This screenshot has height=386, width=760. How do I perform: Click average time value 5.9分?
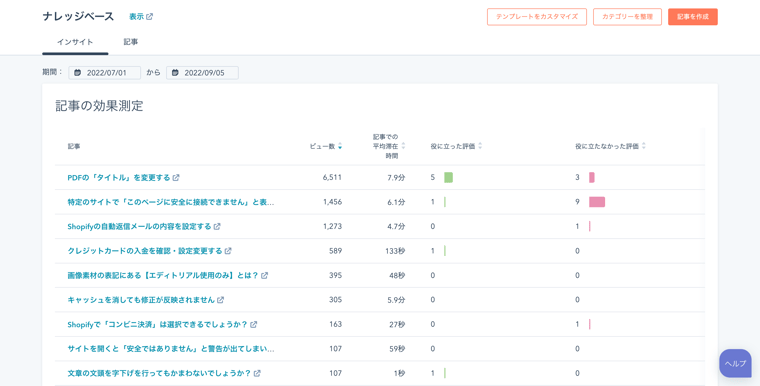pos(396,300)
